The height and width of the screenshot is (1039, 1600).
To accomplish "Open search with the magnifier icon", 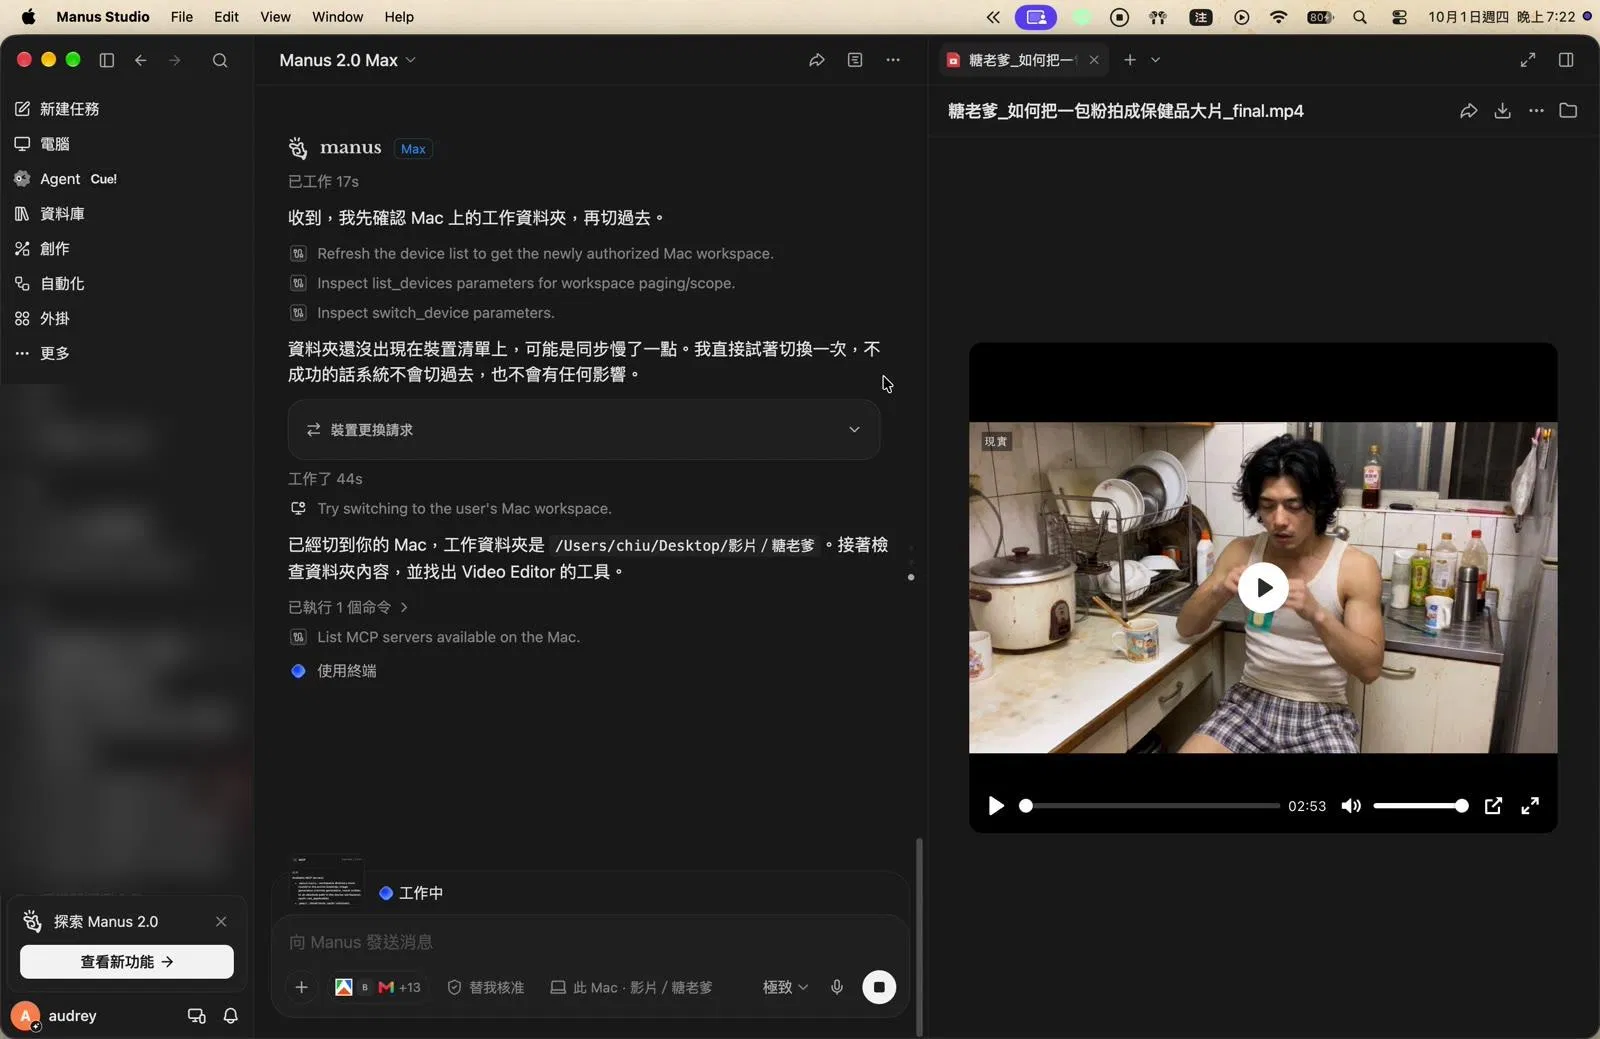I will pyautogui.click(x=220, y=60).
